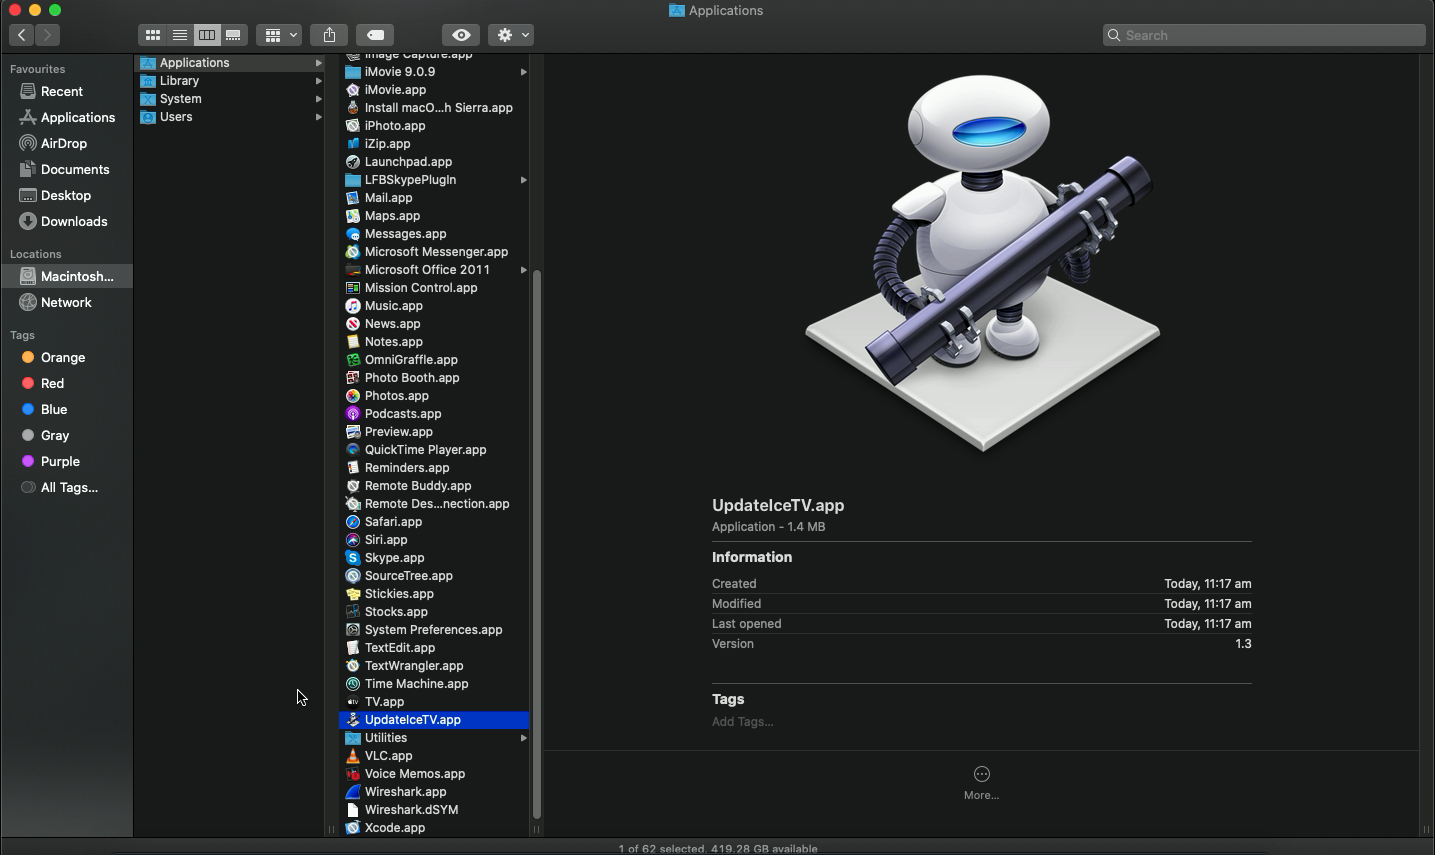Click the Share toolbar button
This screenshot has height=855, width=1435.
pyautogui.click(x=329, y=35)
